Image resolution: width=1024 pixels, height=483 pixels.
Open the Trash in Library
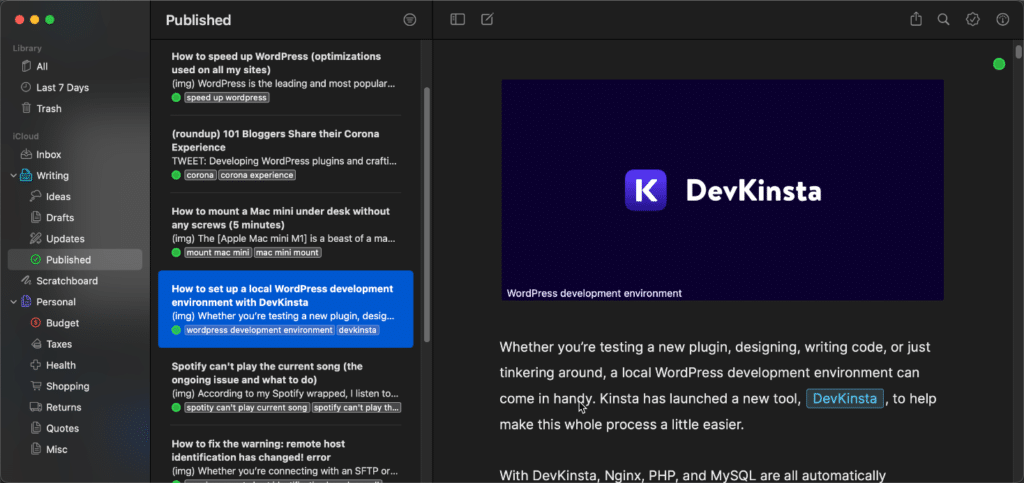click(48, 108)
